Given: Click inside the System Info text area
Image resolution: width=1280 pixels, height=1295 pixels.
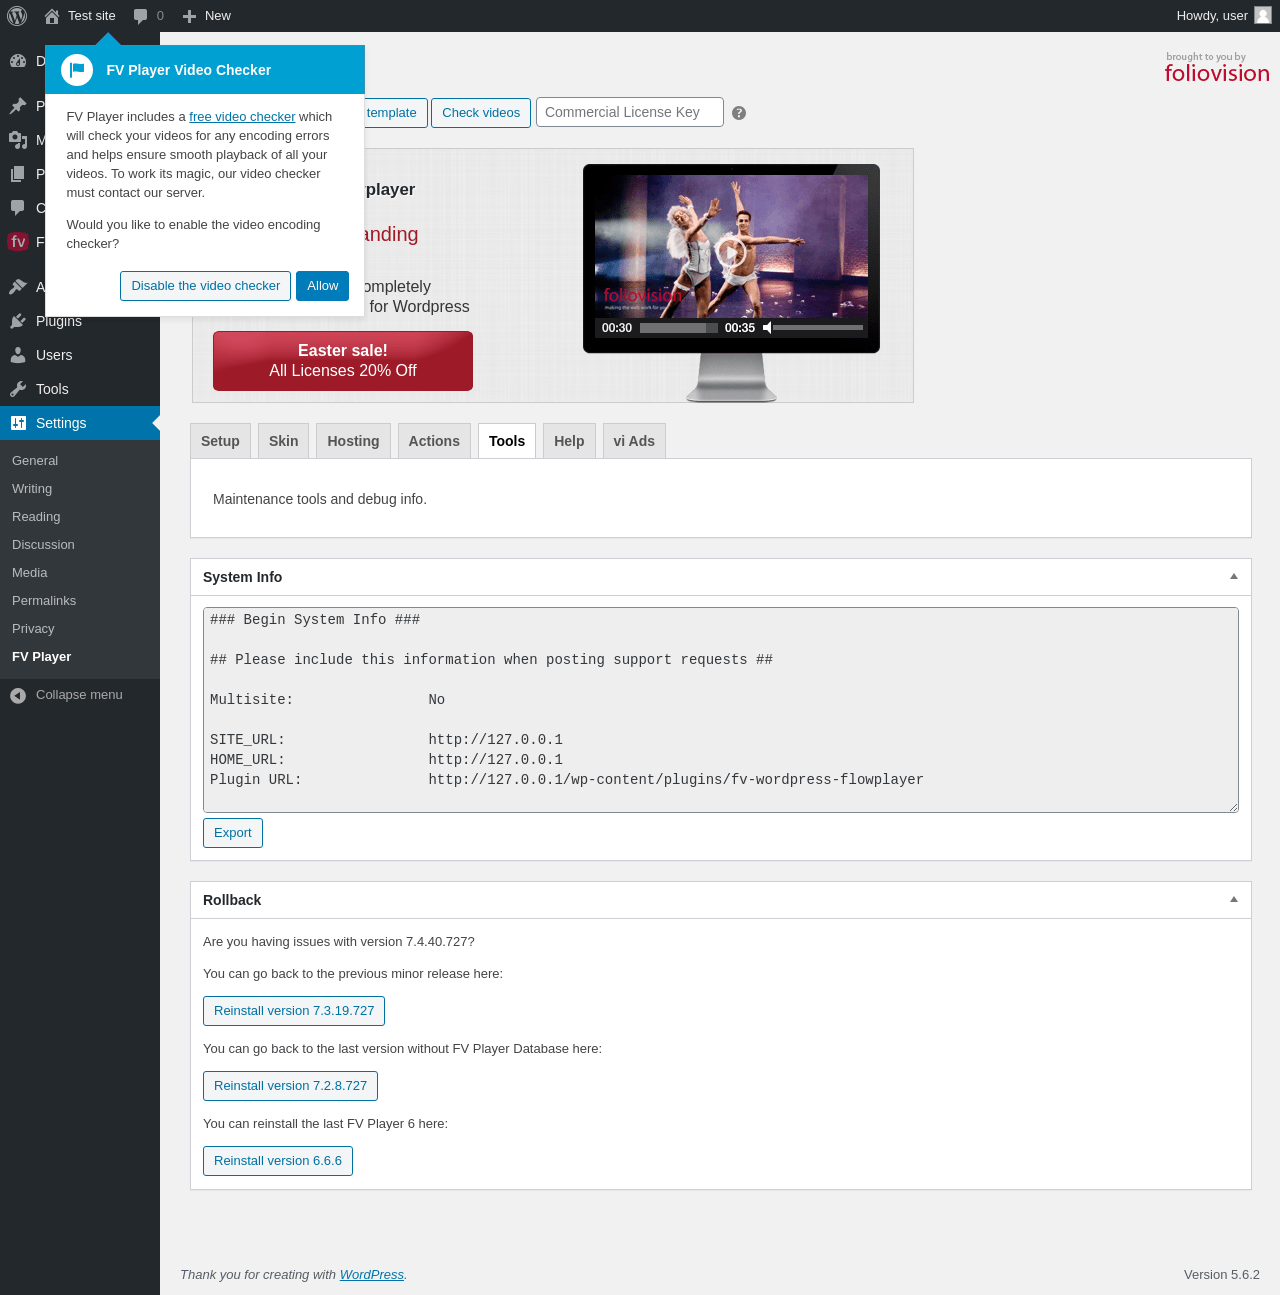Looking at the screenshot, I should tap(721, 710).
